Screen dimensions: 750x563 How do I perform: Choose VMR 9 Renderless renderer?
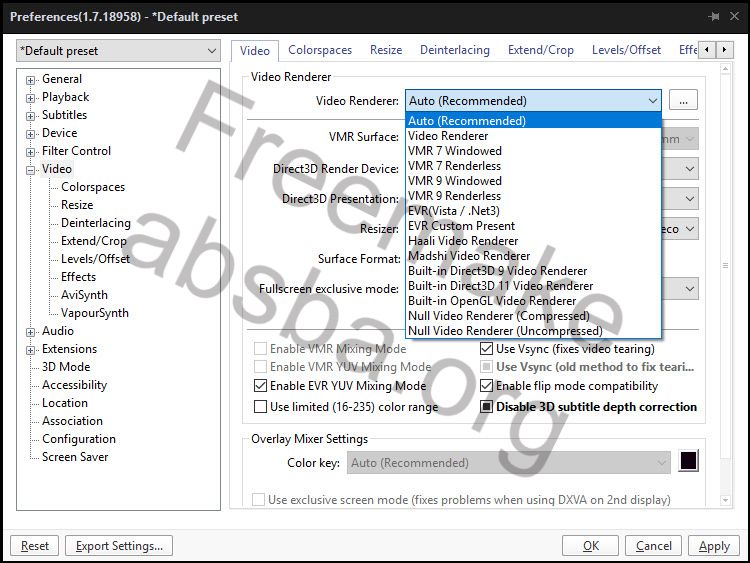[533, 196]
